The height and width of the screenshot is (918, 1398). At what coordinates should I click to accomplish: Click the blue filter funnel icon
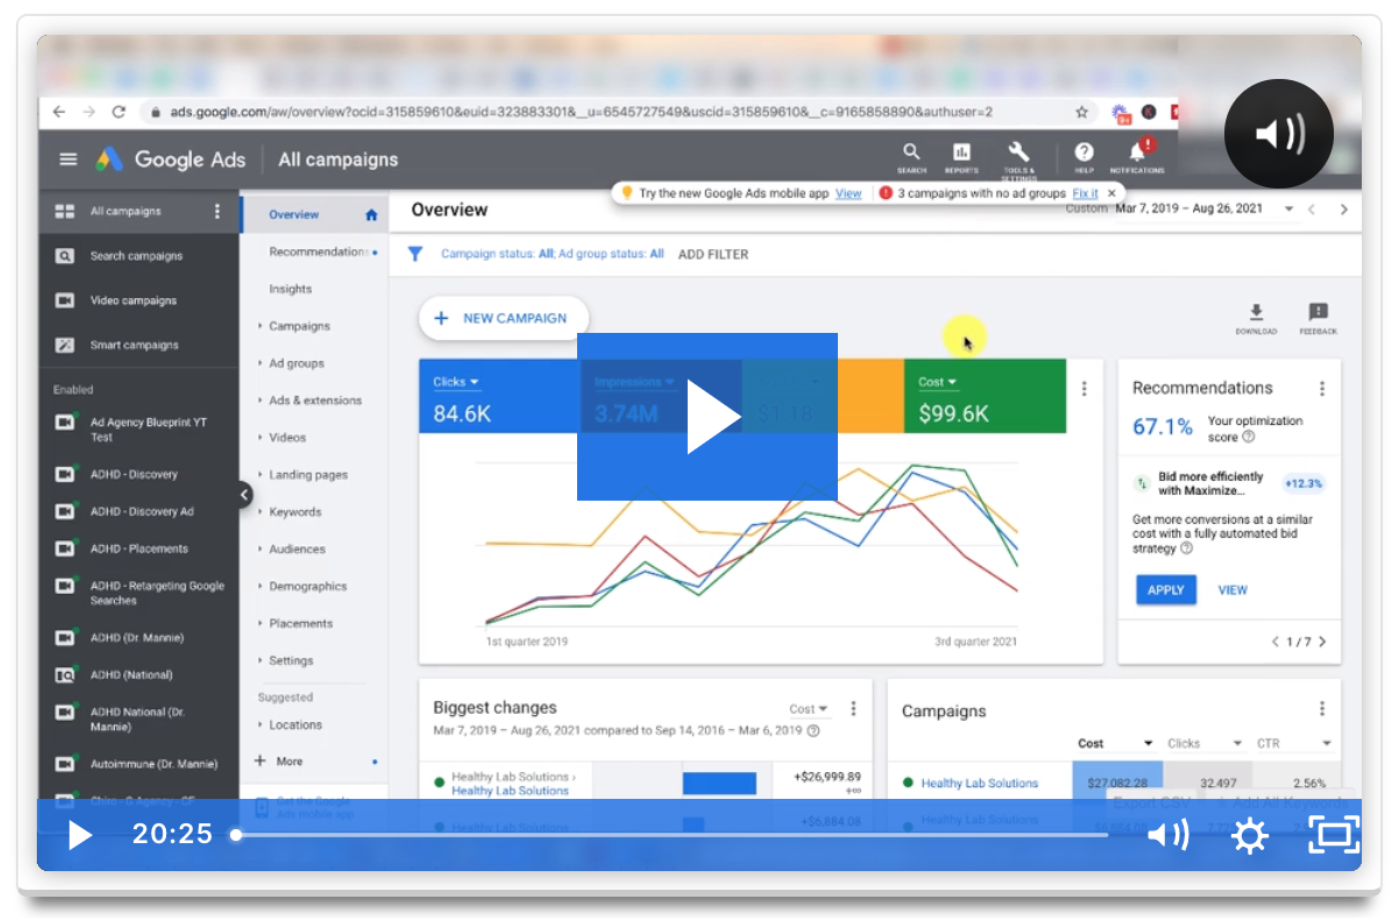[x=415, y=254]
